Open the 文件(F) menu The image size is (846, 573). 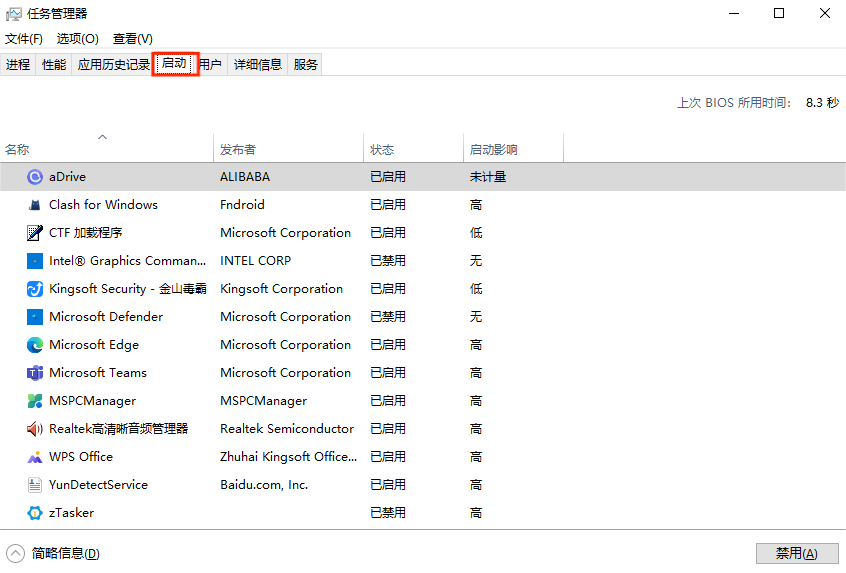click(24, 39)
